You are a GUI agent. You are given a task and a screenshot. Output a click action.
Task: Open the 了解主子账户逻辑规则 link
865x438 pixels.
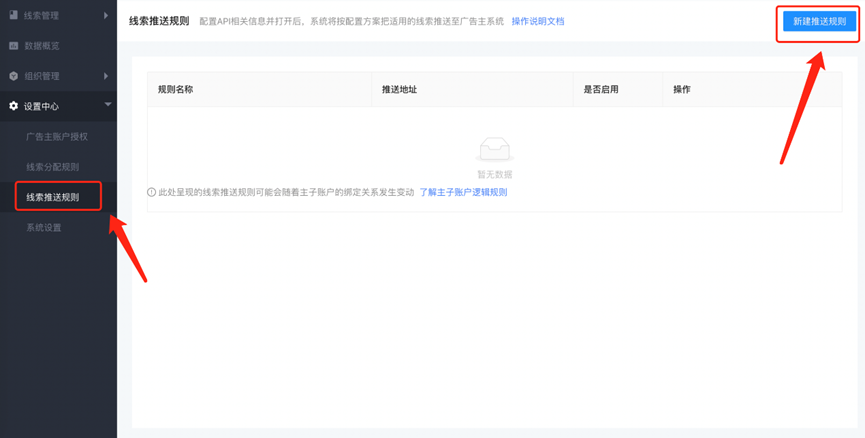click(x=463, y=193)
